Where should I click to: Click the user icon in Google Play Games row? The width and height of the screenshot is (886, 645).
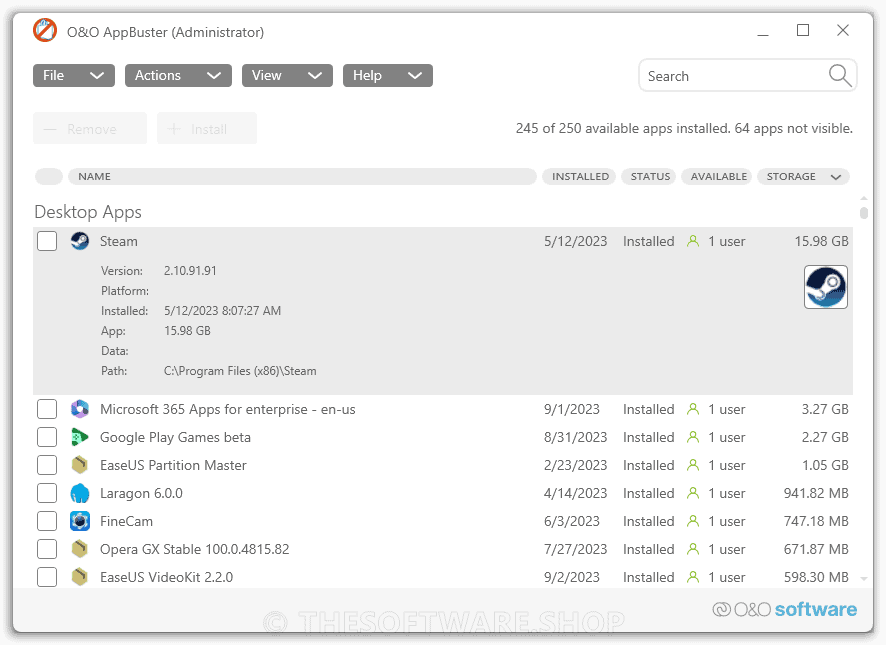click(x=693, y=437)
